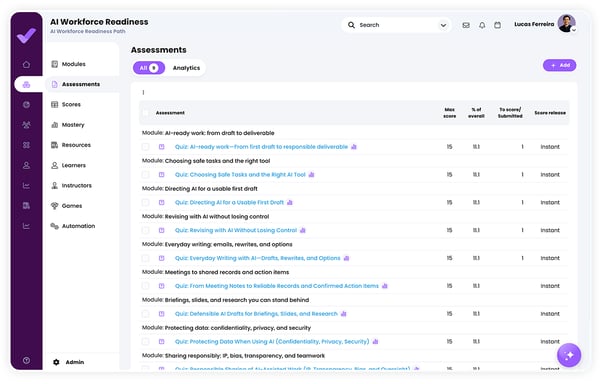The height and width of the screenshot is (384, 600).
Task: Click the analytics chart icon after Protecting Data quiz
Action: (375, 342)
